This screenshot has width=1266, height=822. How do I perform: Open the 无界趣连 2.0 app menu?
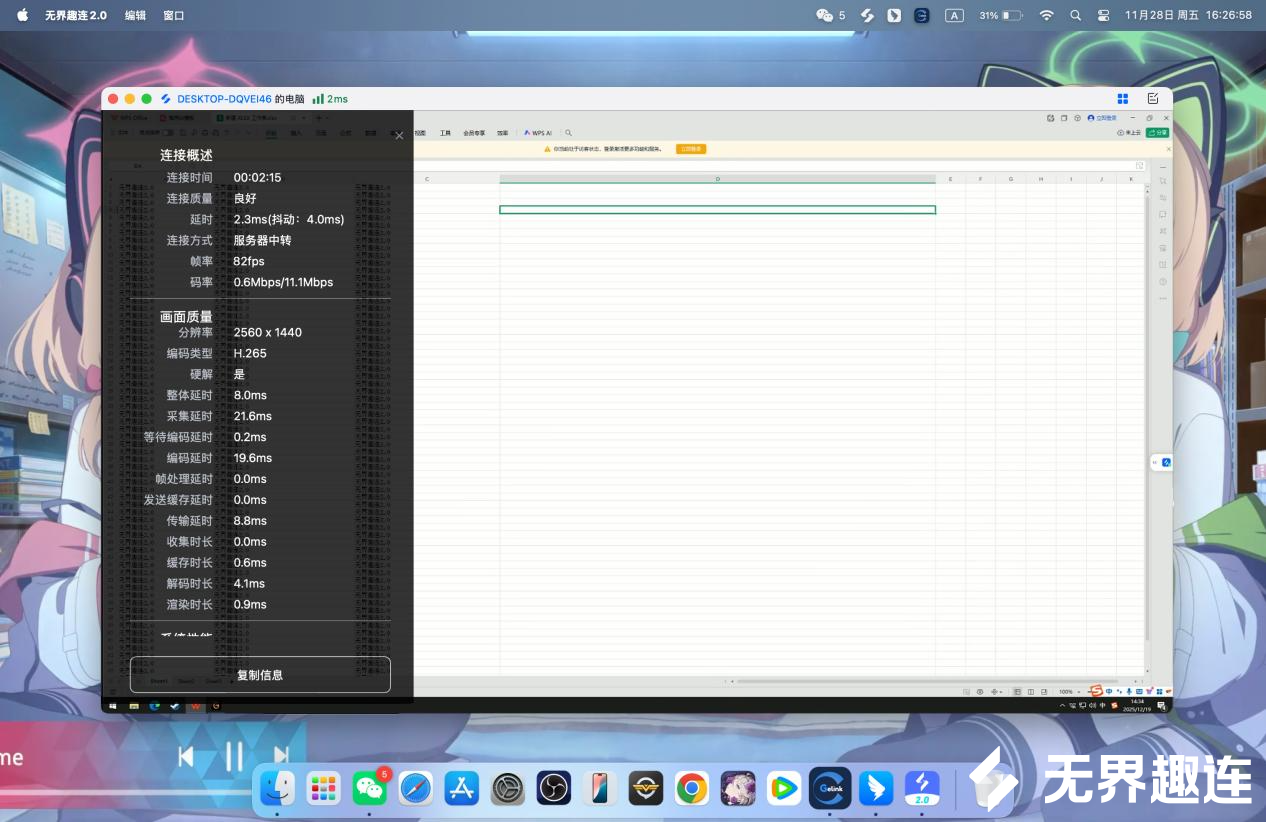[76, 15]
